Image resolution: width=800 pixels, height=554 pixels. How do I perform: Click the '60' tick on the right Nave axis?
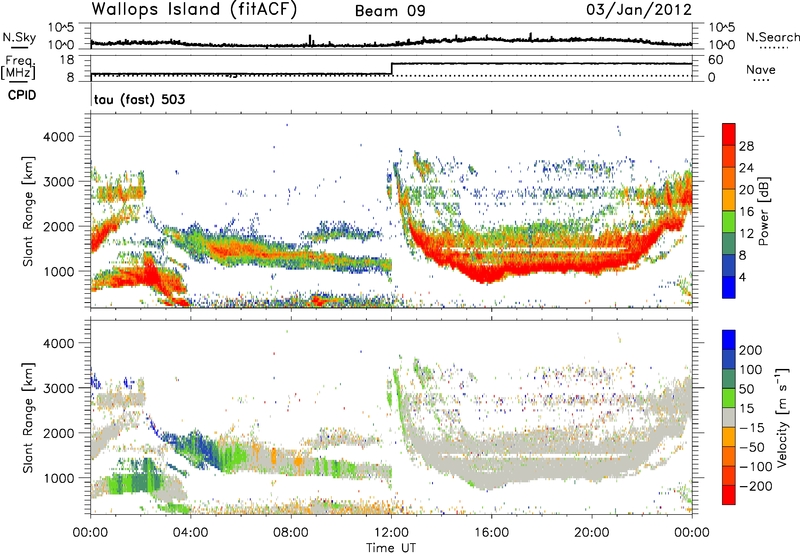coord(716,60)
